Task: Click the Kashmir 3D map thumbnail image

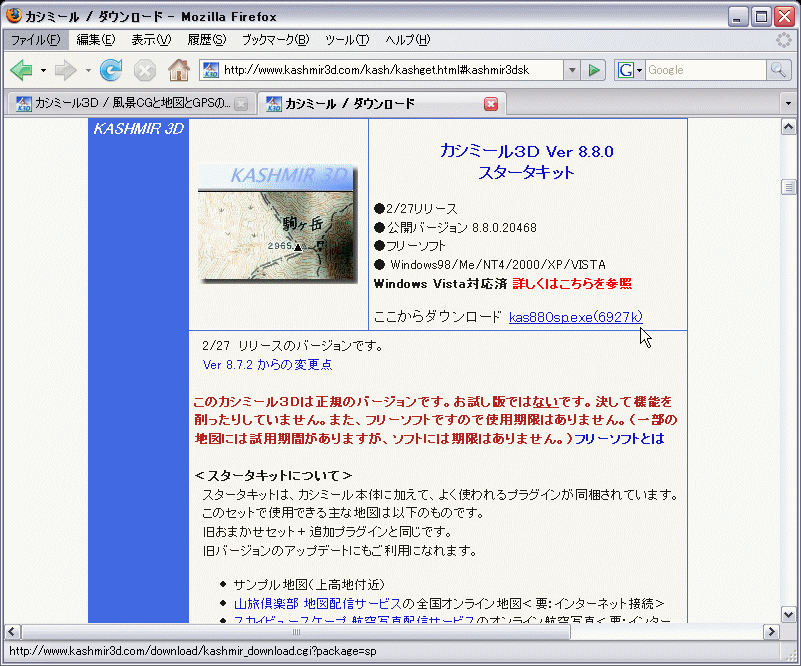Action: pos(278,224)
